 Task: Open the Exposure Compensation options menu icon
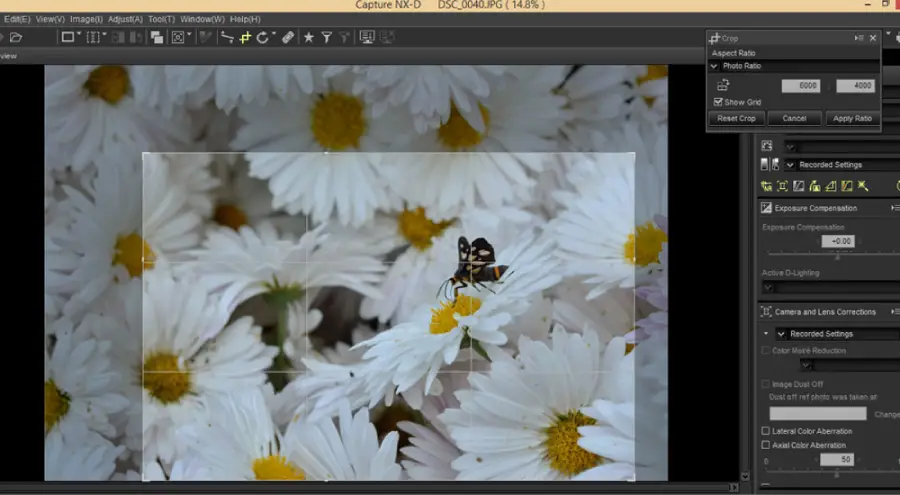point(895,208)
